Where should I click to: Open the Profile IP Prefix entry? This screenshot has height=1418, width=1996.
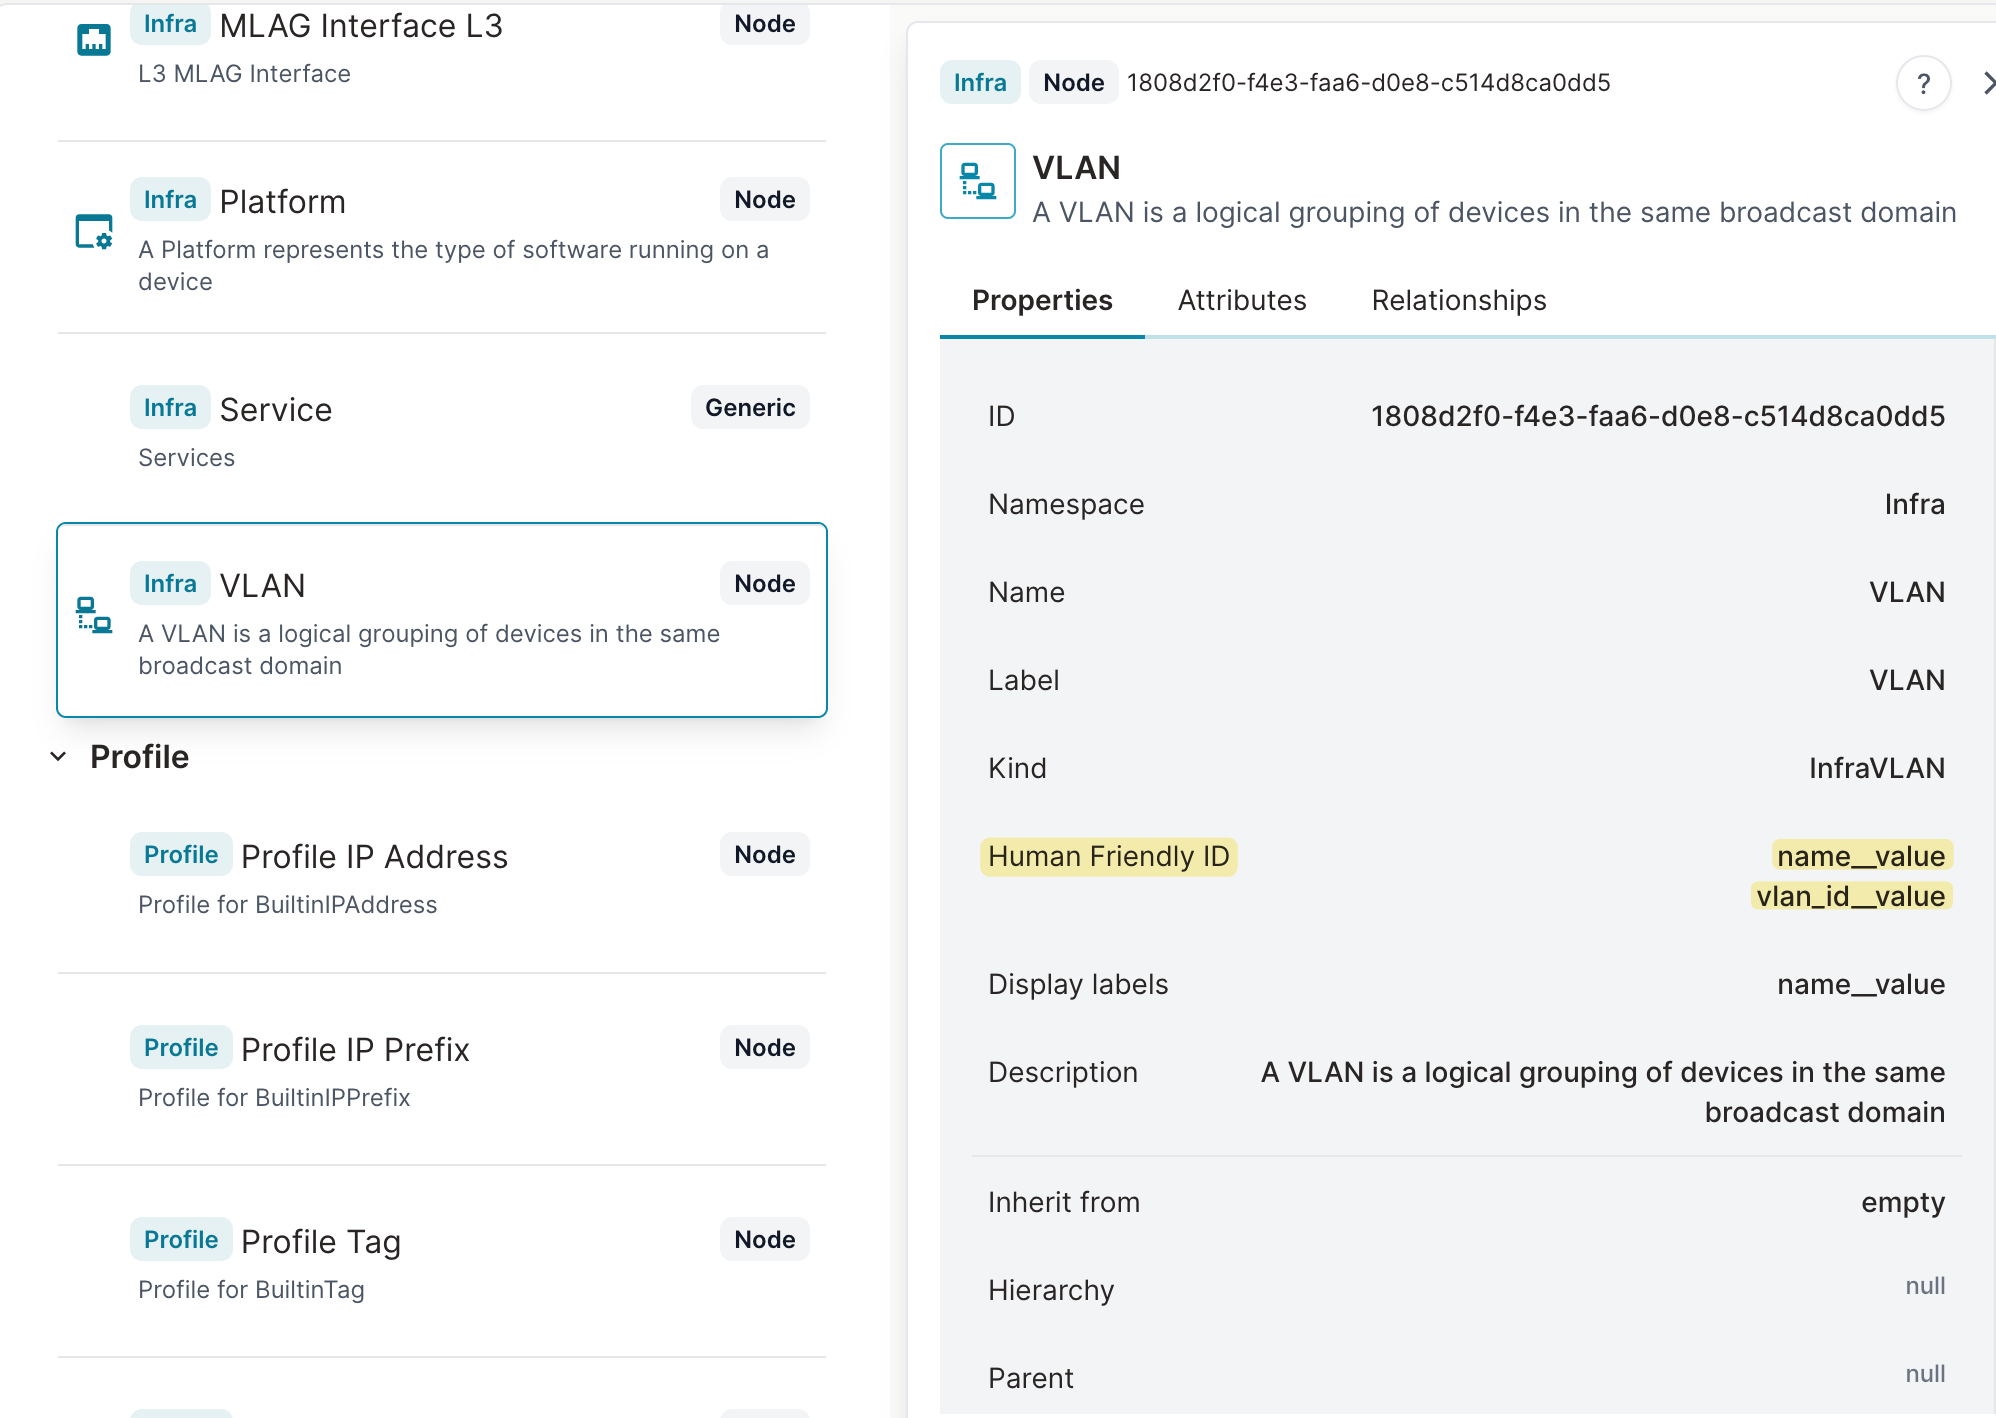click(x=442, y=1070)
